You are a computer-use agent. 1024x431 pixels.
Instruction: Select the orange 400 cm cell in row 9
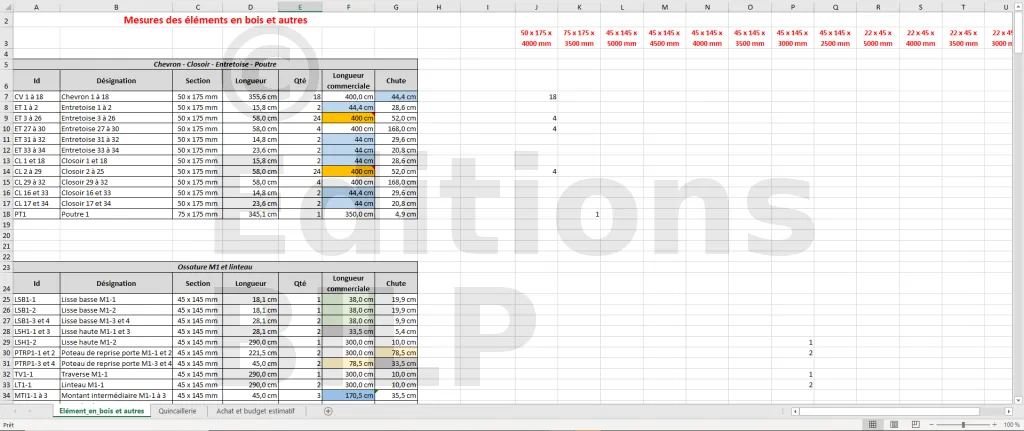pos(348,118)
